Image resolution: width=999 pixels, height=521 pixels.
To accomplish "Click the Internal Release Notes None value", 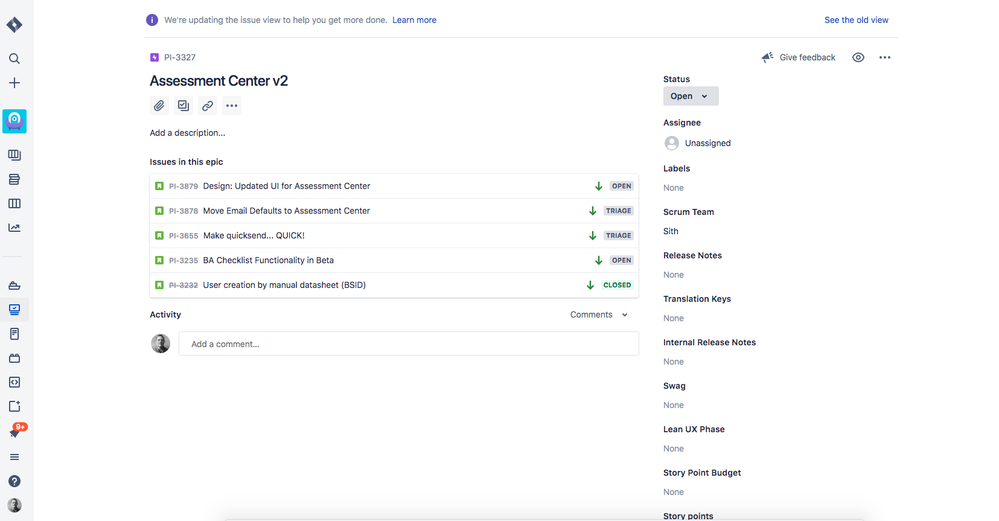I will coord(673,362).
